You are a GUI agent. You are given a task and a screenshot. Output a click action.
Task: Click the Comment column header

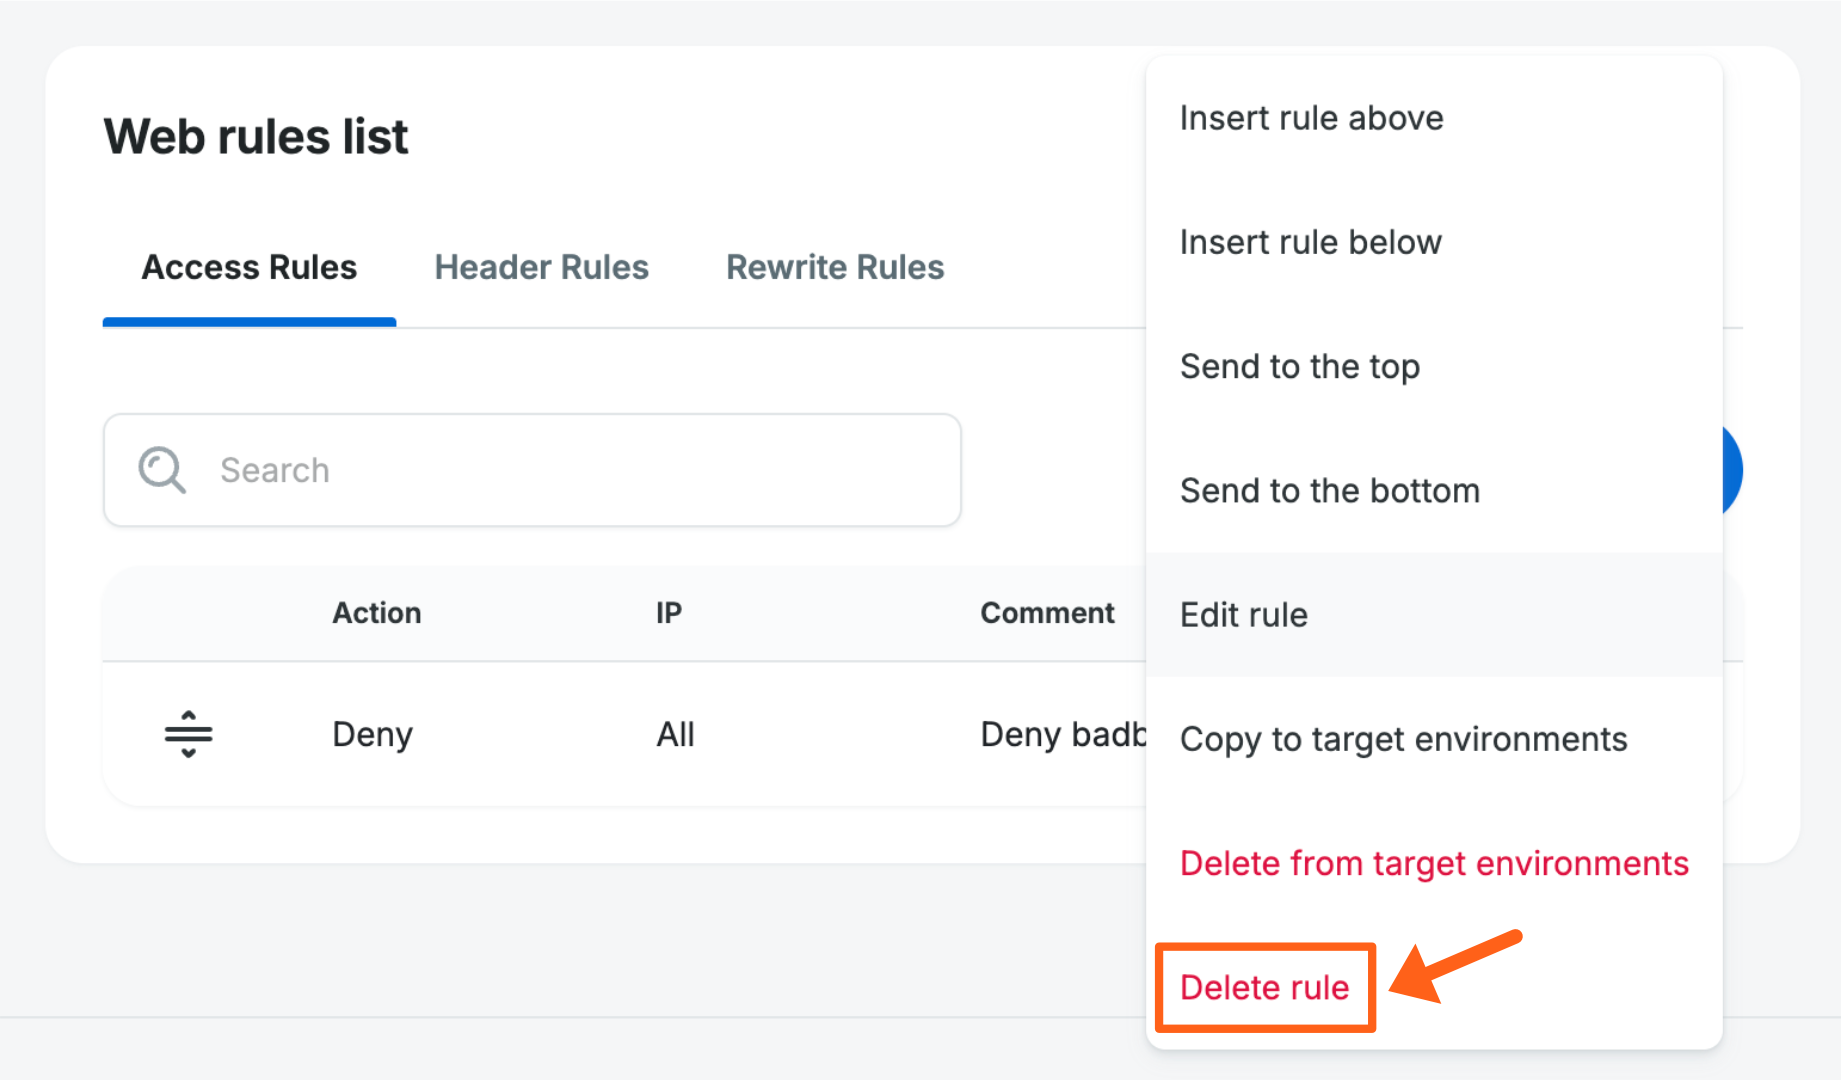tap(1048, 613)
